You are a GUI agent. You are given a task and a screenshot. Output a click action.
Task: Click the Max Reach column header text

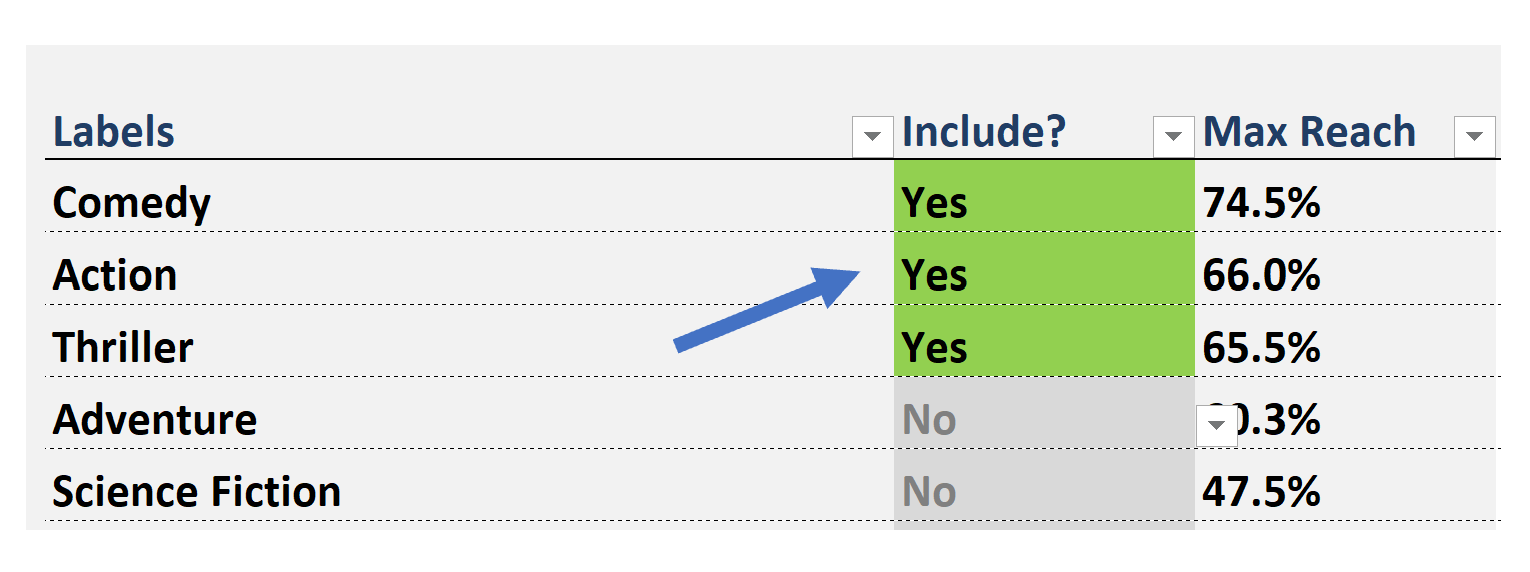(x=1309, y=133)
